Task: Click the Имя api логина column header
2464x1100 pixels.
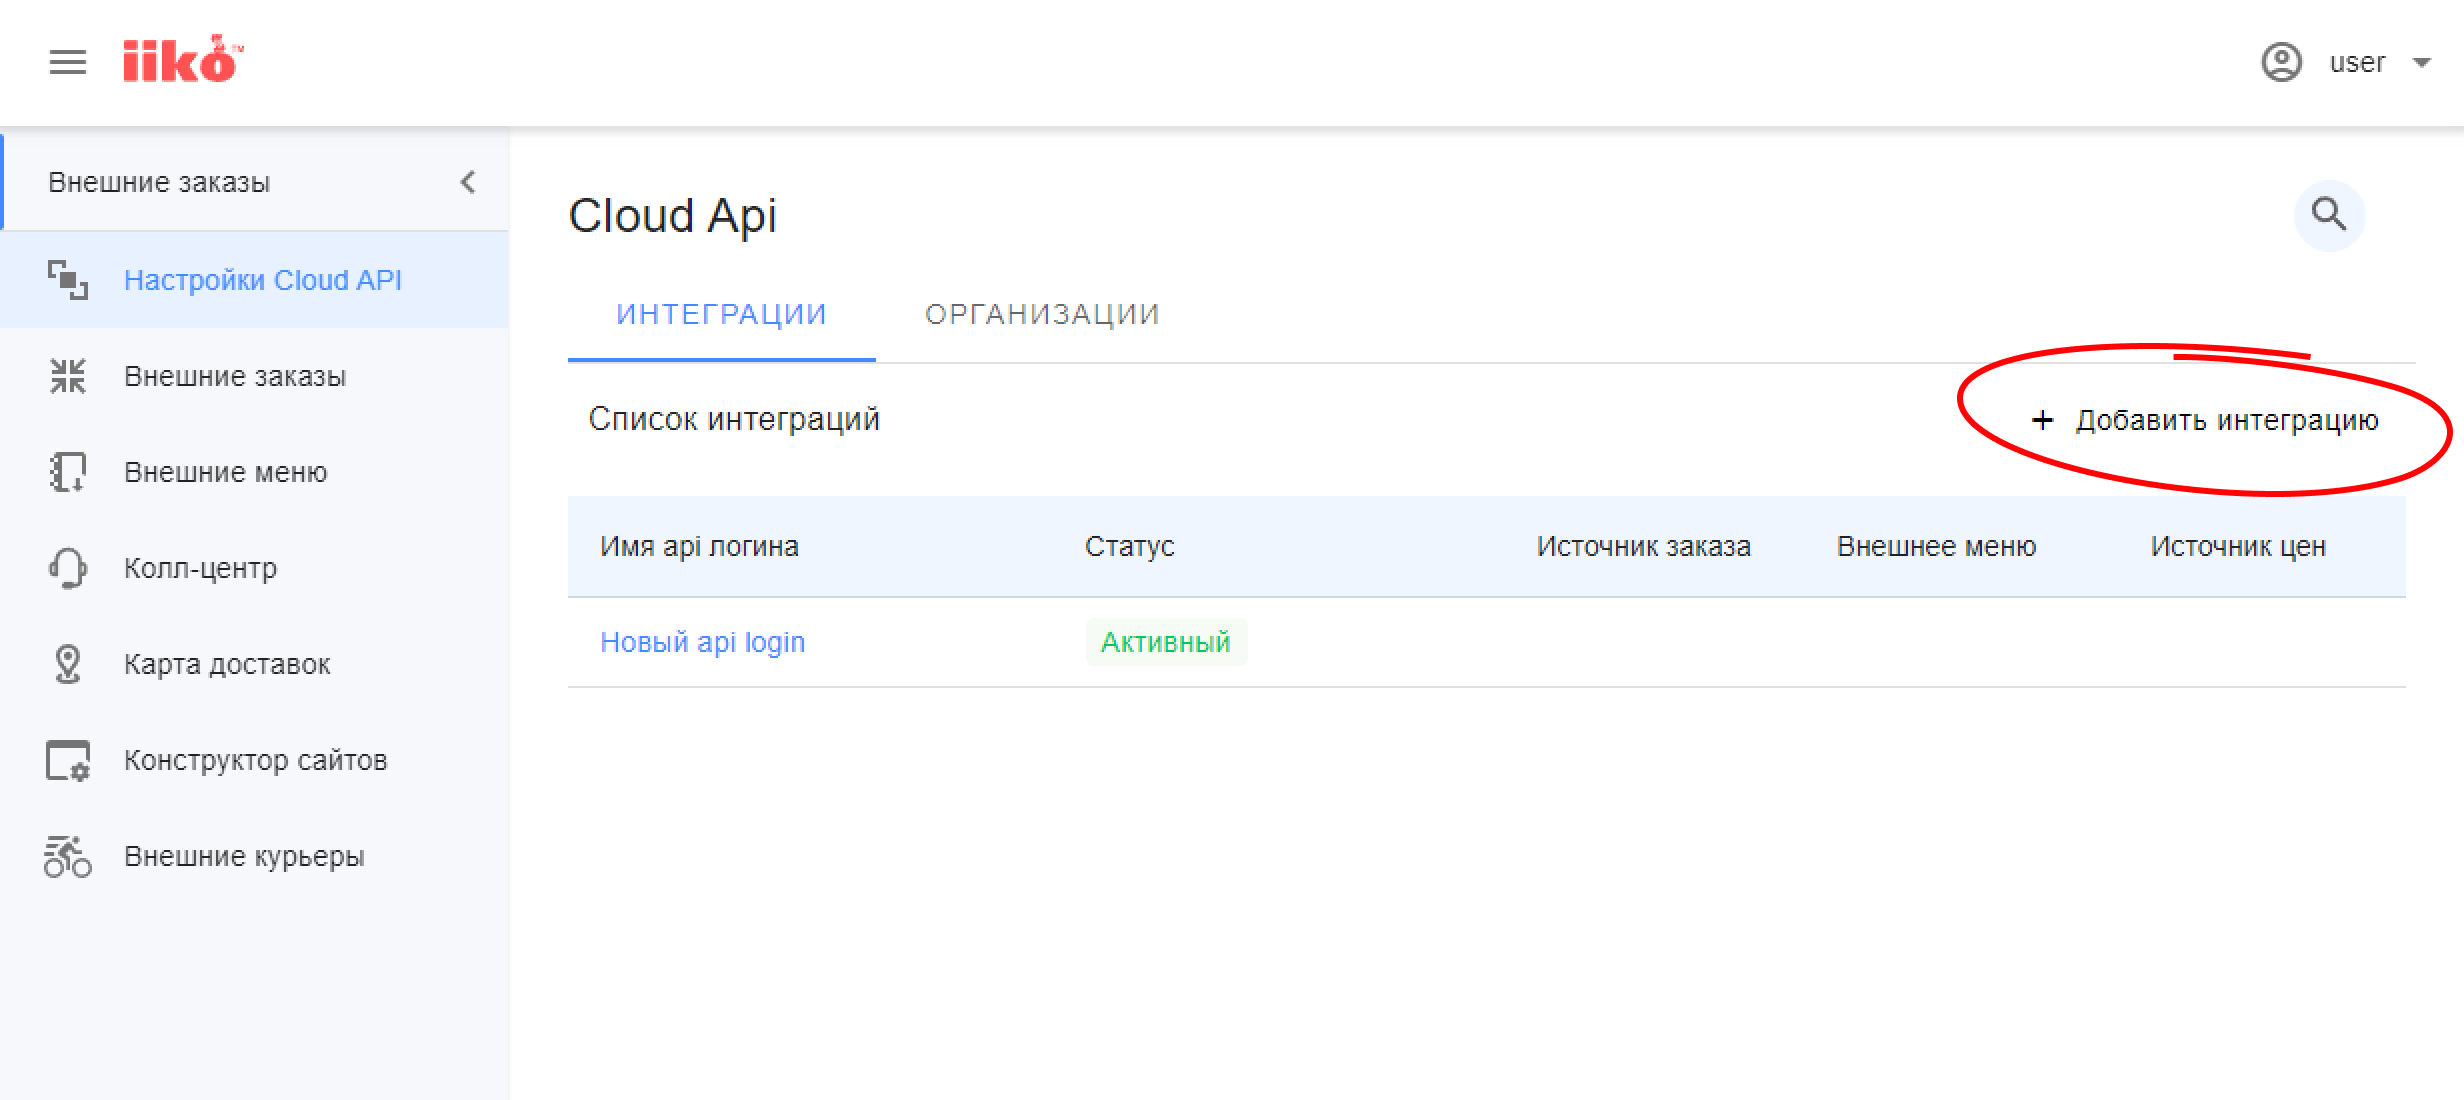Action: point(699,546)
